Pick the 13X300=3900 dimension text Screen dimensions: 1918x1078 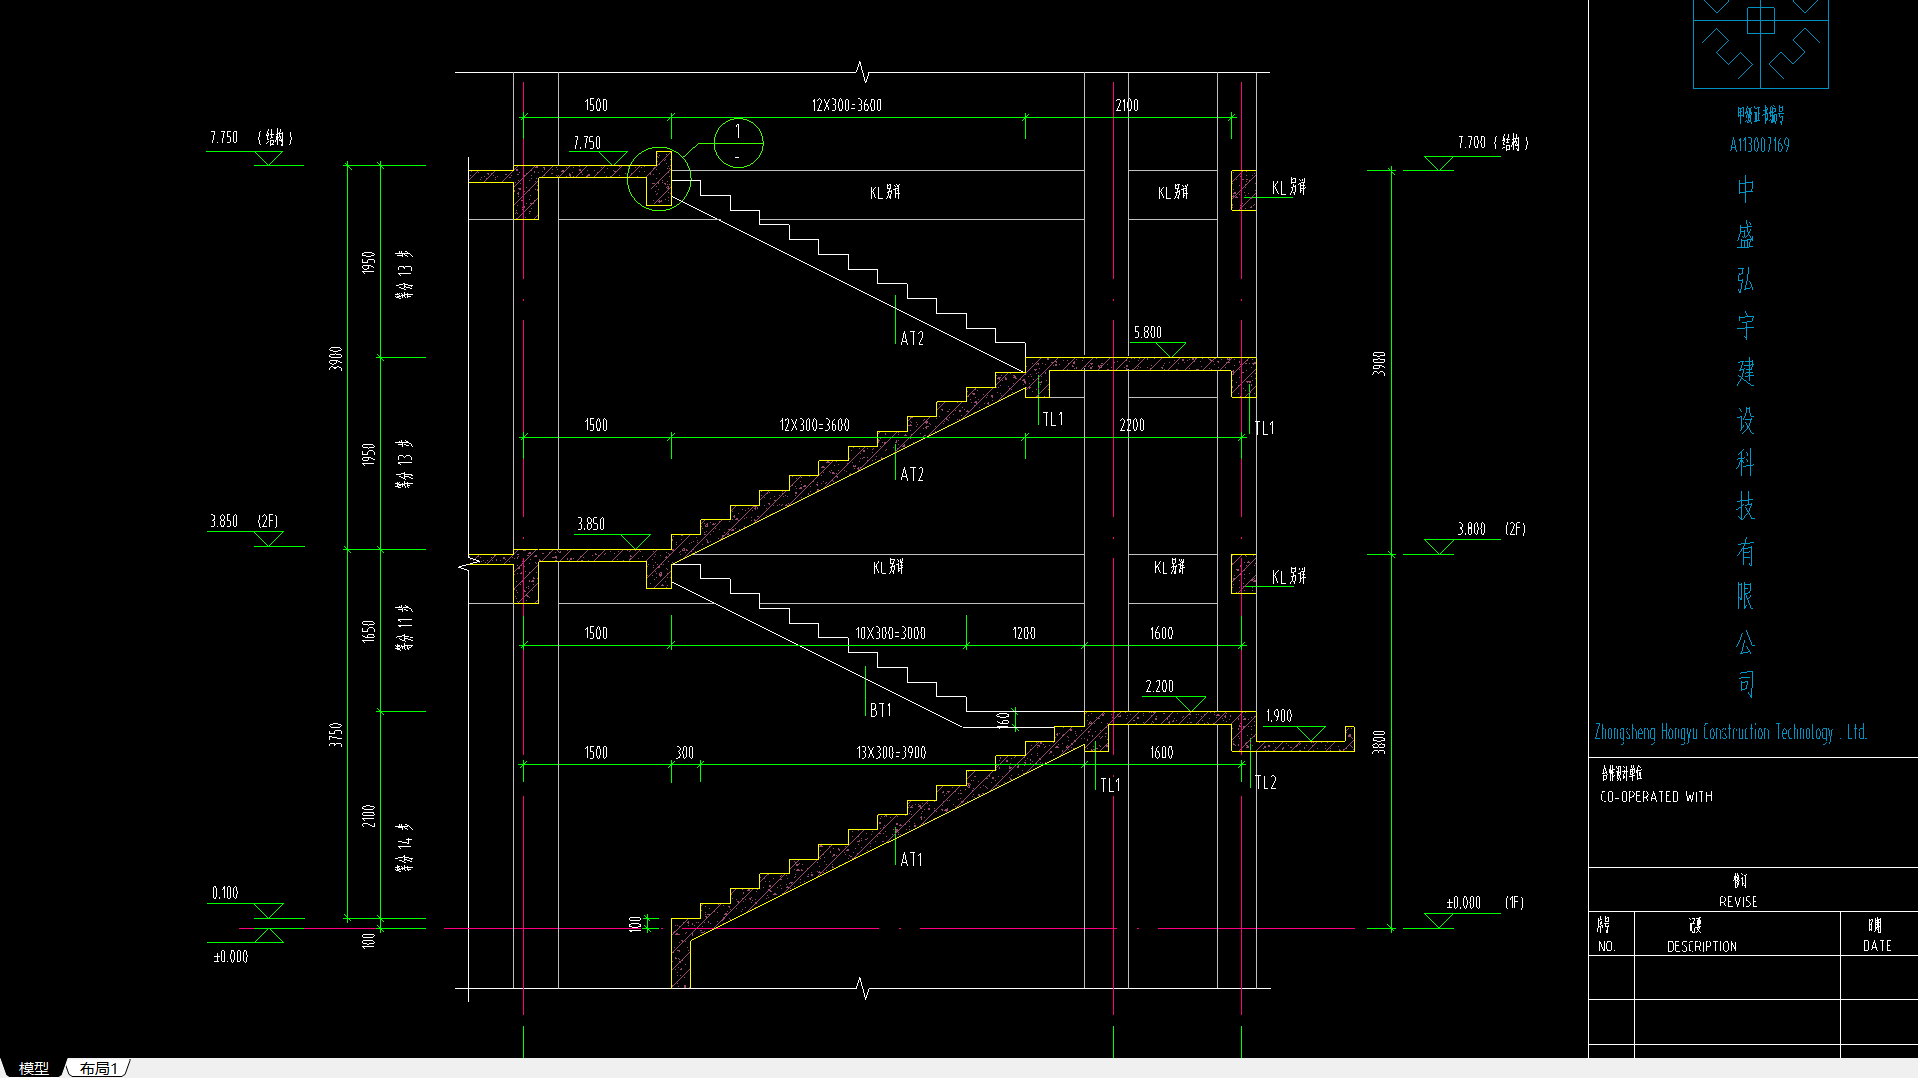pyautogui.click(x=891, y=753)
